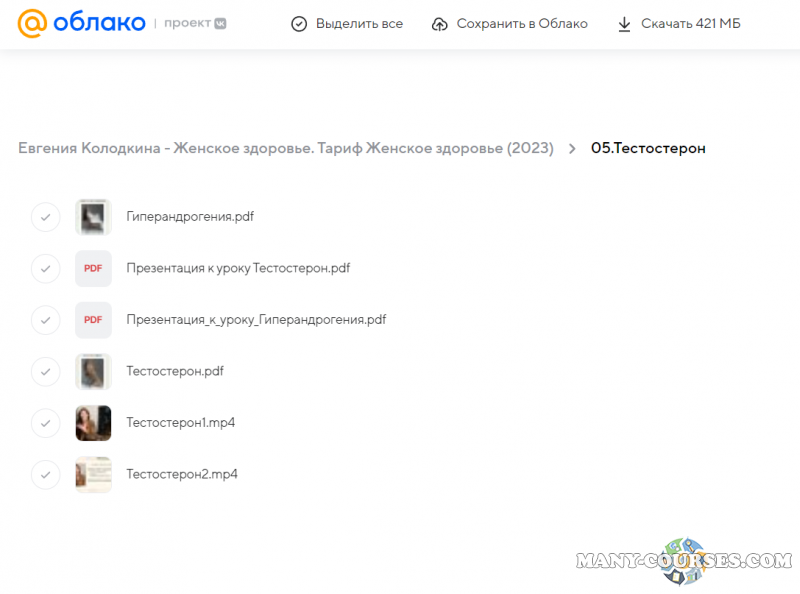The width and height of the screenshot is (800, 594).
Task: Click the cloud upload save icon
Action: [439, 24]
